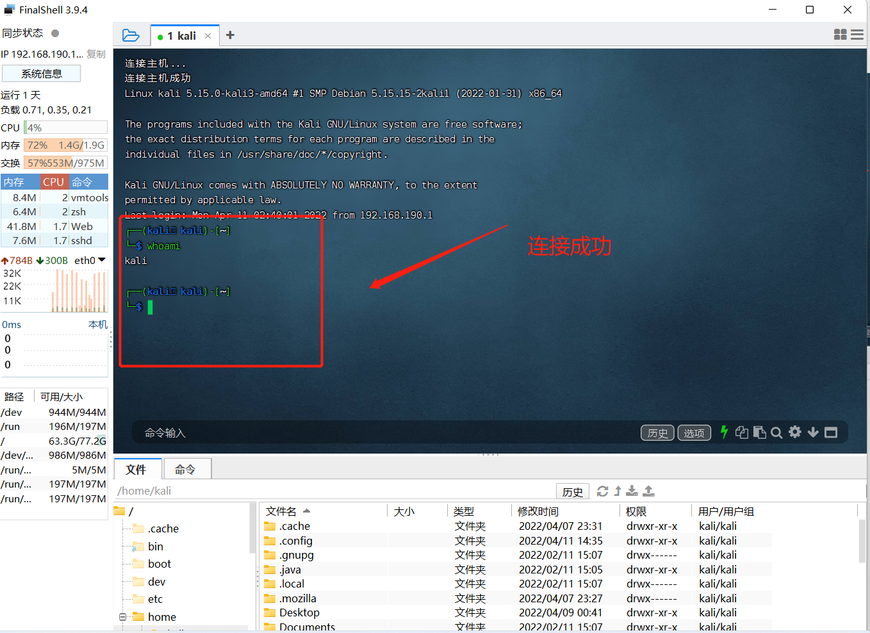Viewport: 870px width, 633px height.
Task: Go to the parent directory (up-arrow icon)
Action: pyautogui.click(x=618, y=491)
